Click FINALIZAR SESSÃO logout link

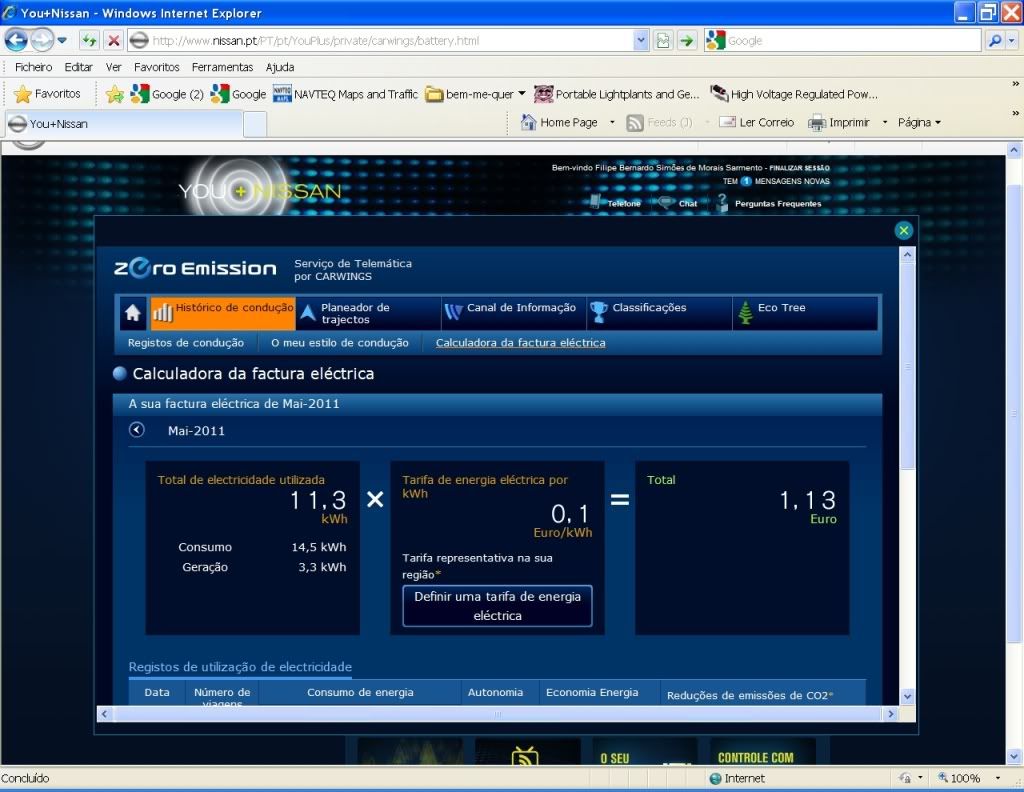(799, 168)
